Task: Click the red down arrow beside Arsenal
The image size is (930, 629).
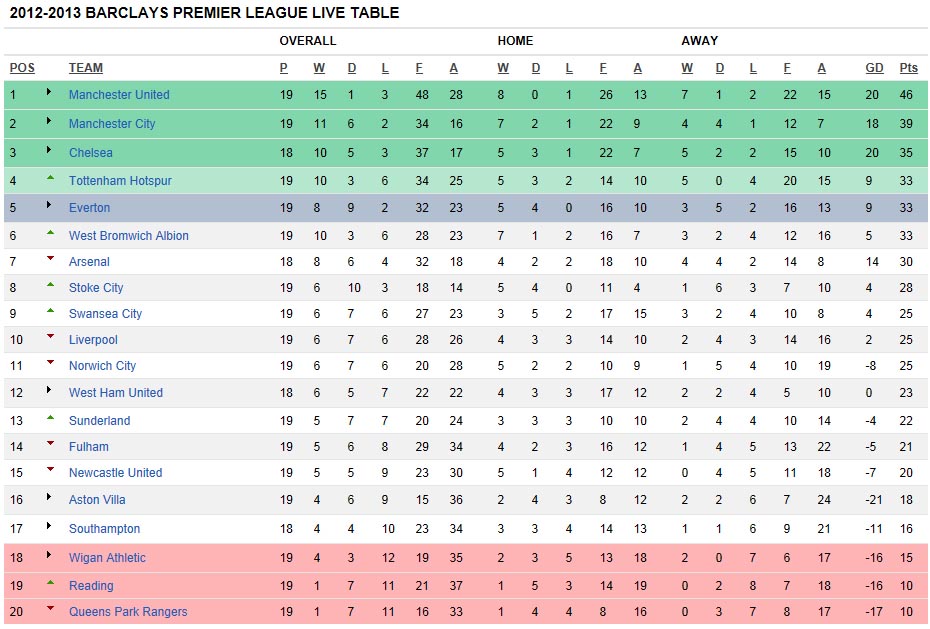Action: point(50,258)
